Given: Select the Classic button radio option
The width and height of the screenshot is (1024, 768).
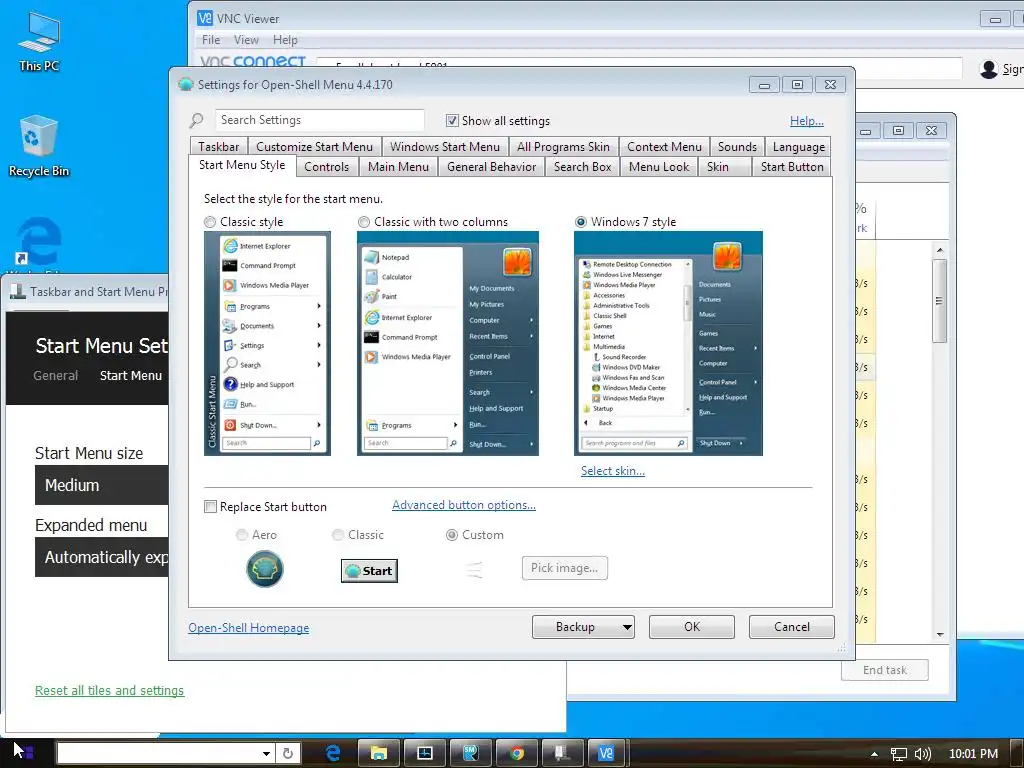Looking at the screenshot, I should click(x=338, y=535).
